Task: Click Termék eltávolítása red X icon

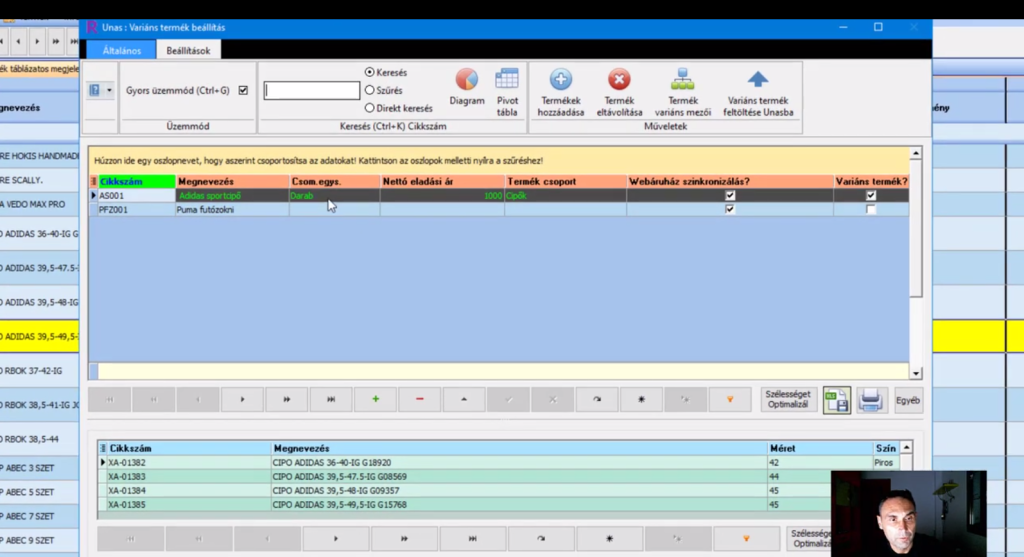Action: click(x=619, y=81)
